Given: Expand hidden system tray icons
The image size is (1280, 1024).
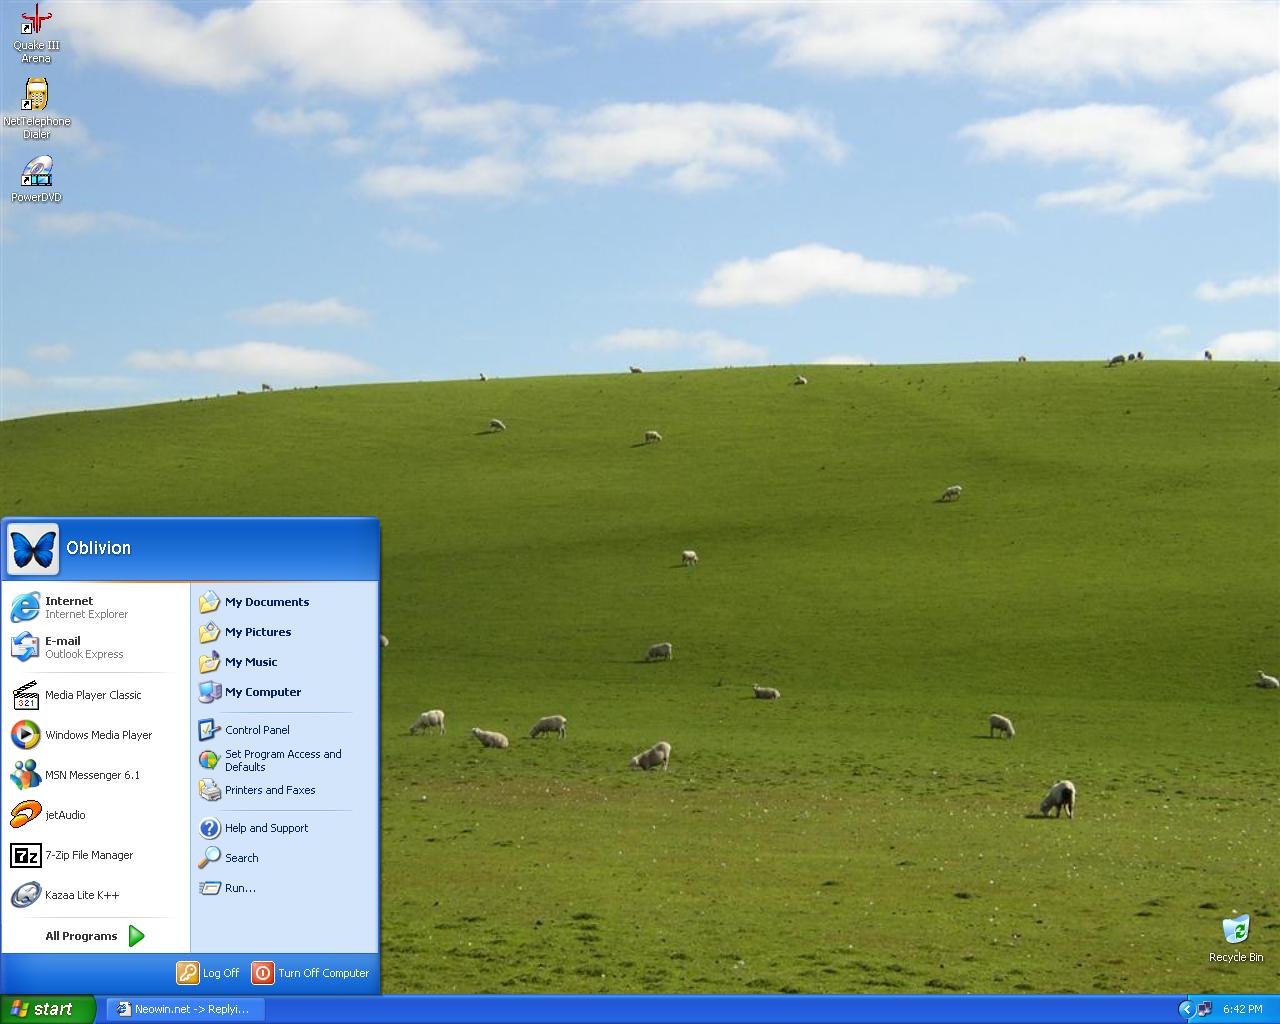Looking at the screenshot, I should [x=1186, y=1009].
